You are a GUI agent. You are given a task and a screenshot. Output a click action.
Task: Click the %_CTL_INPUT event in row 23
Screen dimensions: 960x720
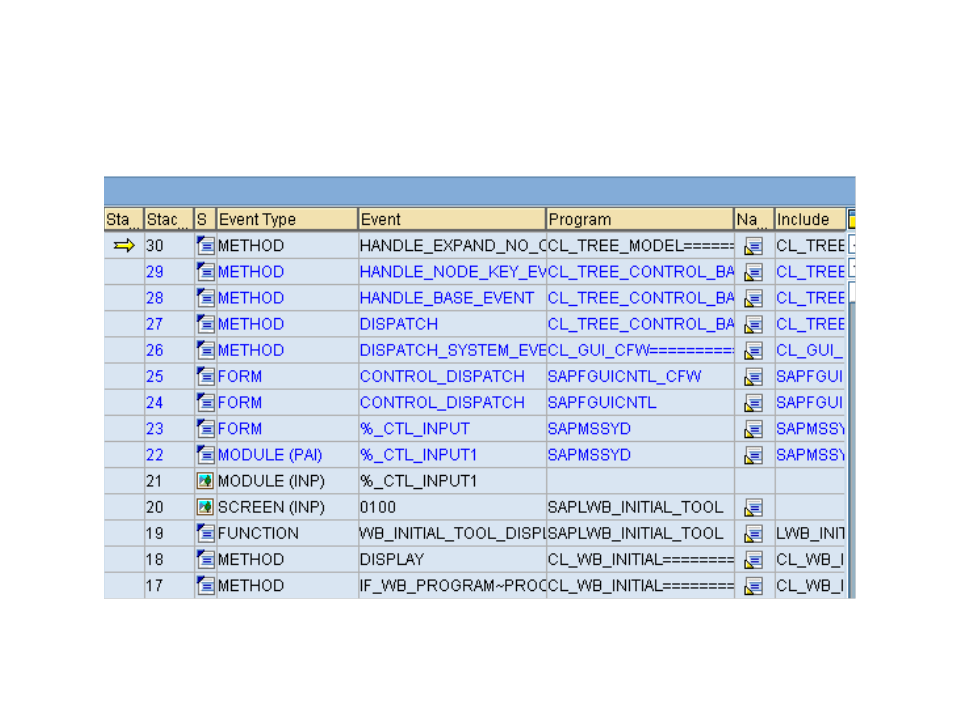[414, 428]
